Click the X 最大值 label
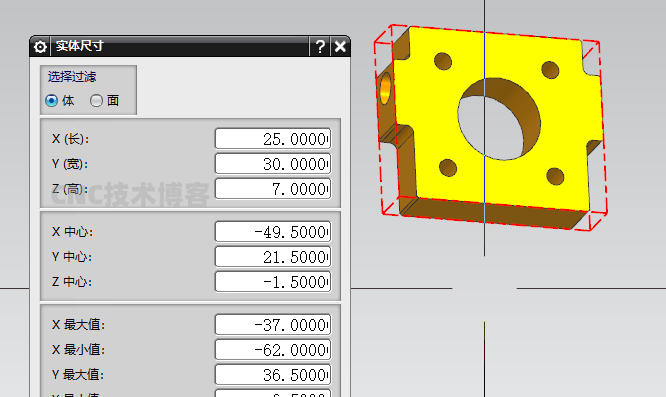 click(79, 325)
